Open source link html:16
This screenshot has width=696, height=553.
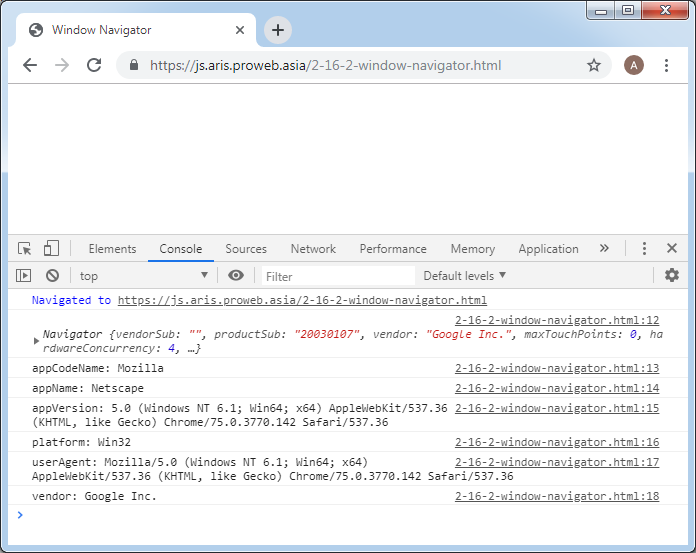click(x=557, y=442)
